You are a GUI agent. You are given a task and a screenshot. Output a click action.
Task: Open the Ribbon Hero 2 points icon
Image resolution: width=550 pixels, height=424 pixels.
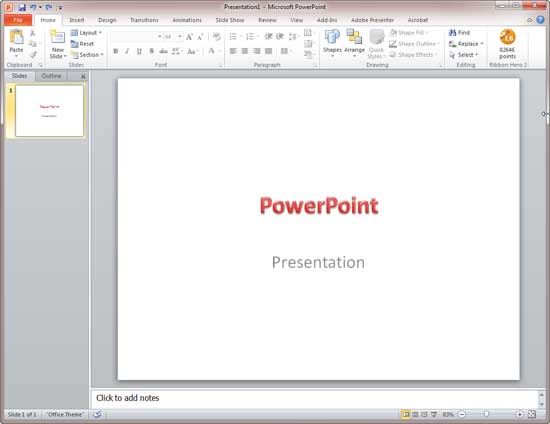pyautogui.click(x=507, y=37)
